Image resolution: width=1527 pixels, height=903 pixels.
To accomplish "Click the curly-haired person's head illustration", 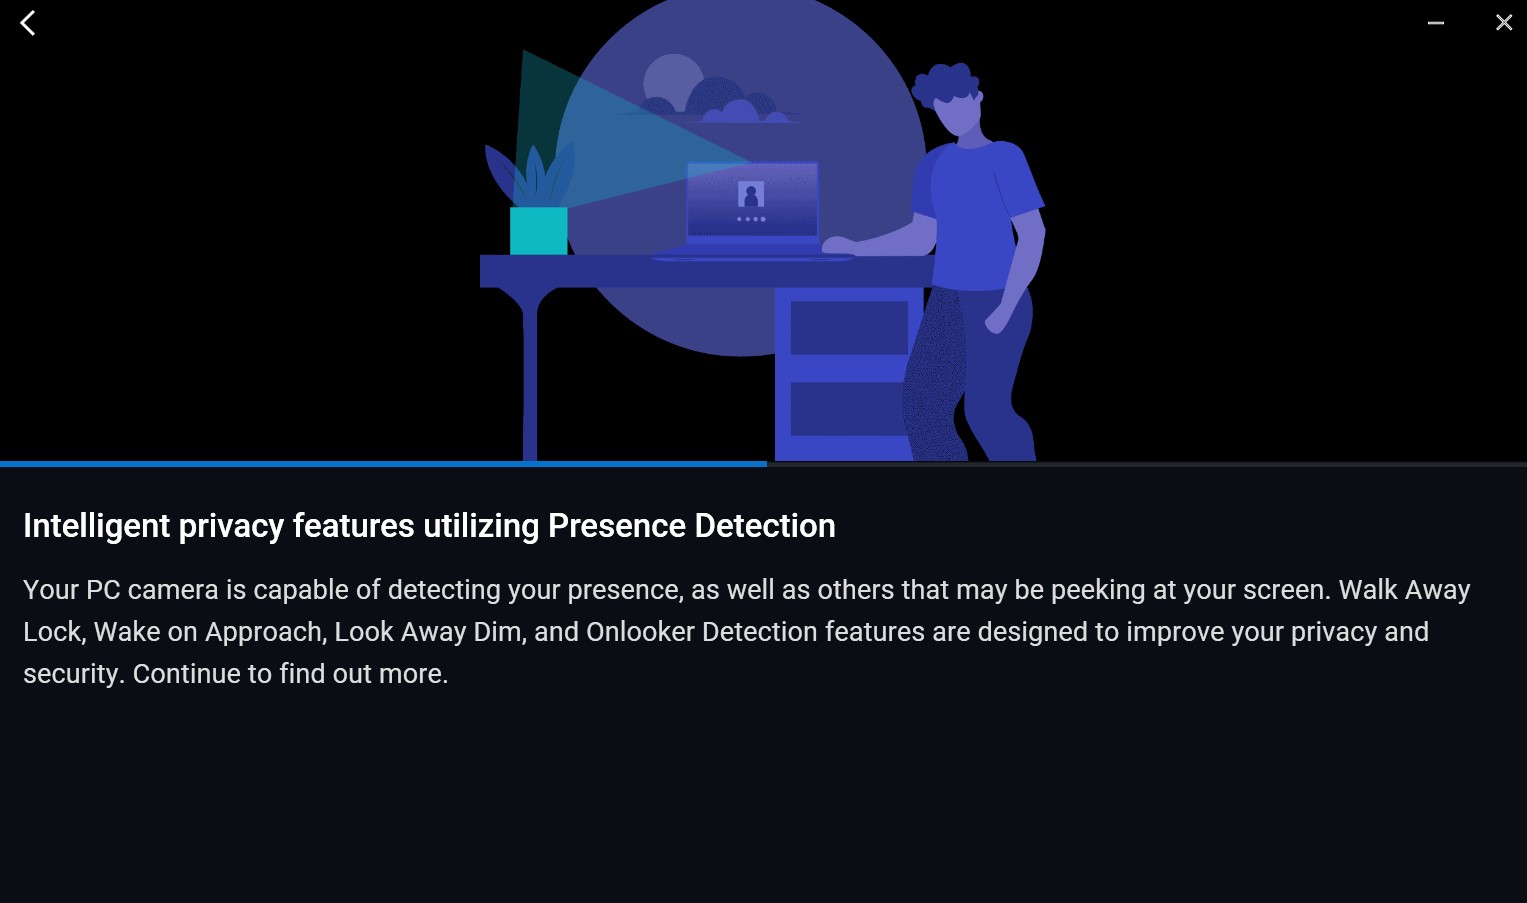I will tap(950, 98).
